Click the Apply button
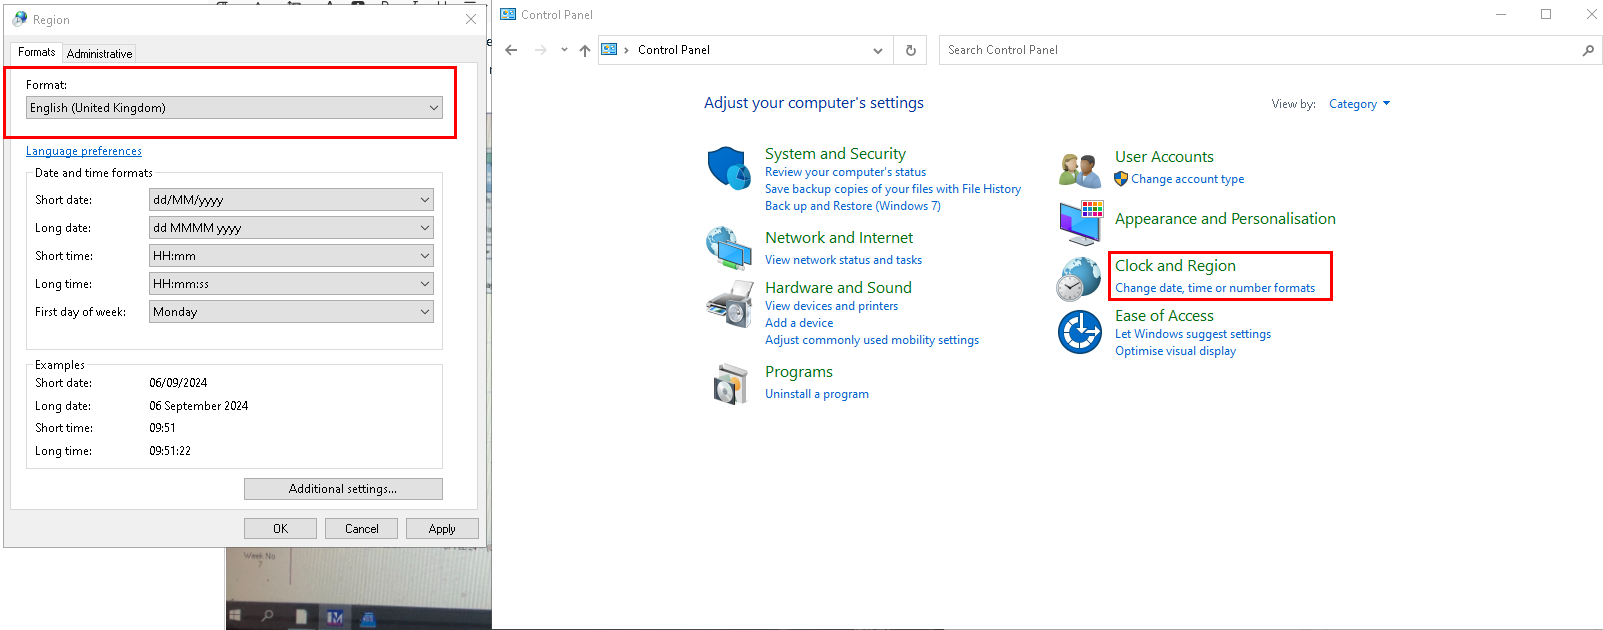Screen dimensions: 1603x630 442,529
